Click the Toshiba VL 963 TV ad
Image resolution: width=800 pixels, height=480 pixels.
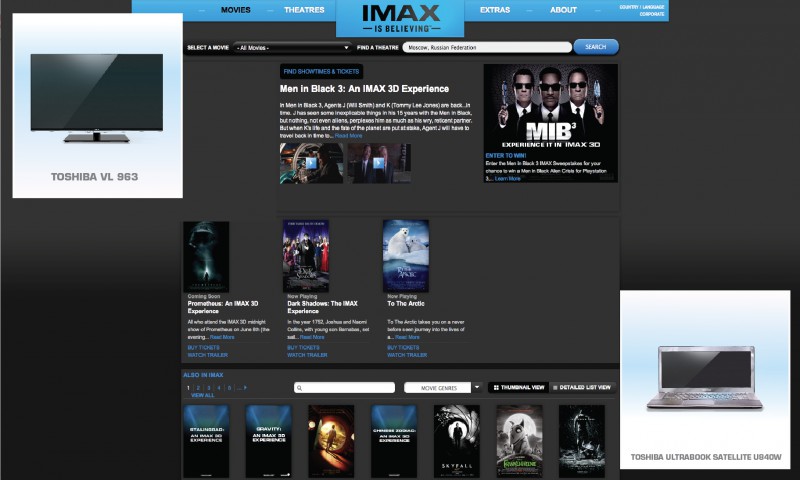[97, 106]
